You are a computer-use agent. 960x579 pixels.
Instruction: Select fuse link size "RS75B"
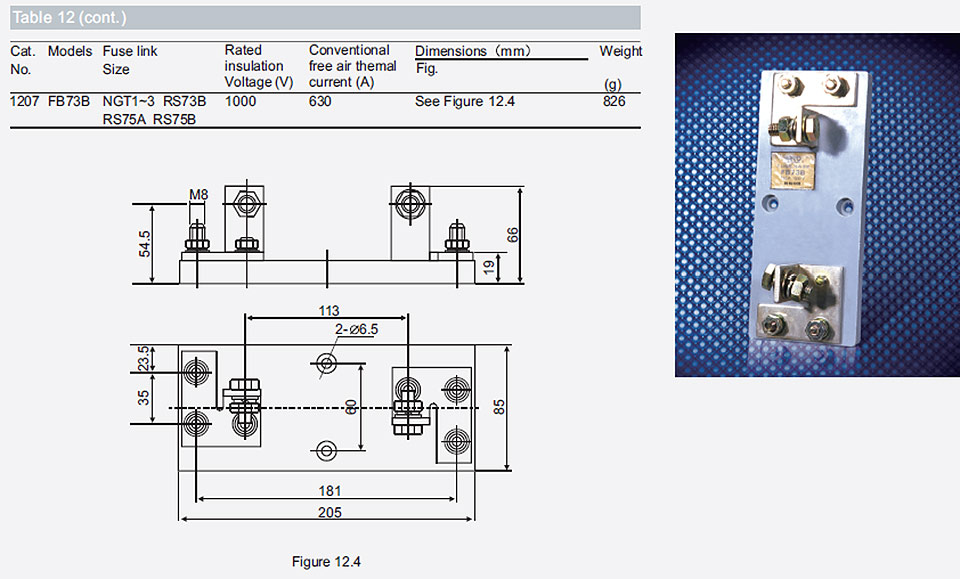click(x=174, y=119)
